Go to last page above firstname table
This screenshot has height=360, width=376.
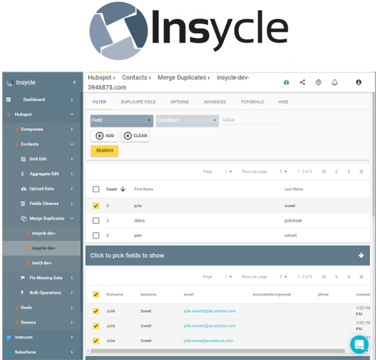click(361, 277)
